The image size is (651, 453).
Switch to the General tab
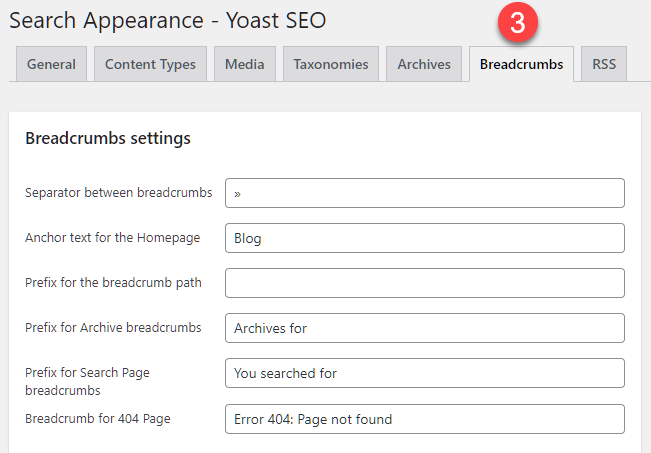51,64
